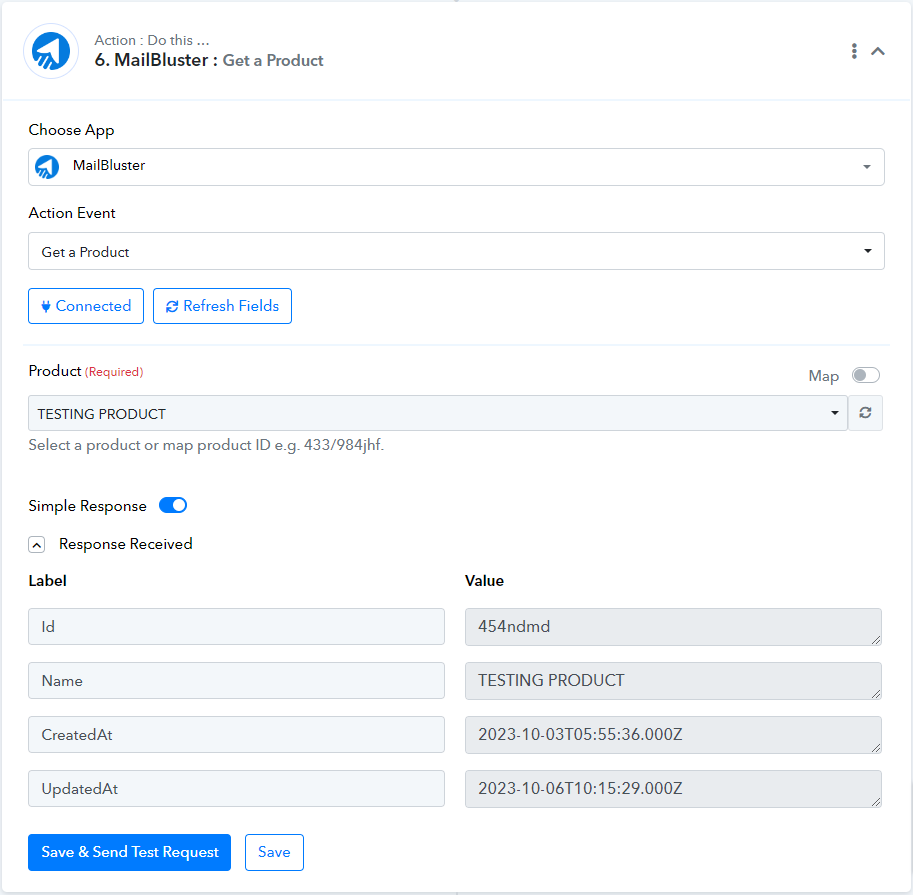Viewport: 913px width, 895px height.
Task: Click the CreatedAt timestamp value field
Action: click(673, 735)
